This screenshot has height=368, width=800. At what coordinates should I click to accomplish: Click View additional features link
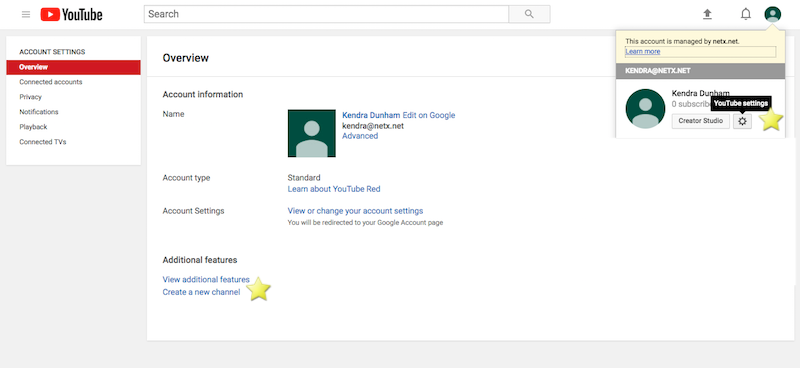(206, 280)
